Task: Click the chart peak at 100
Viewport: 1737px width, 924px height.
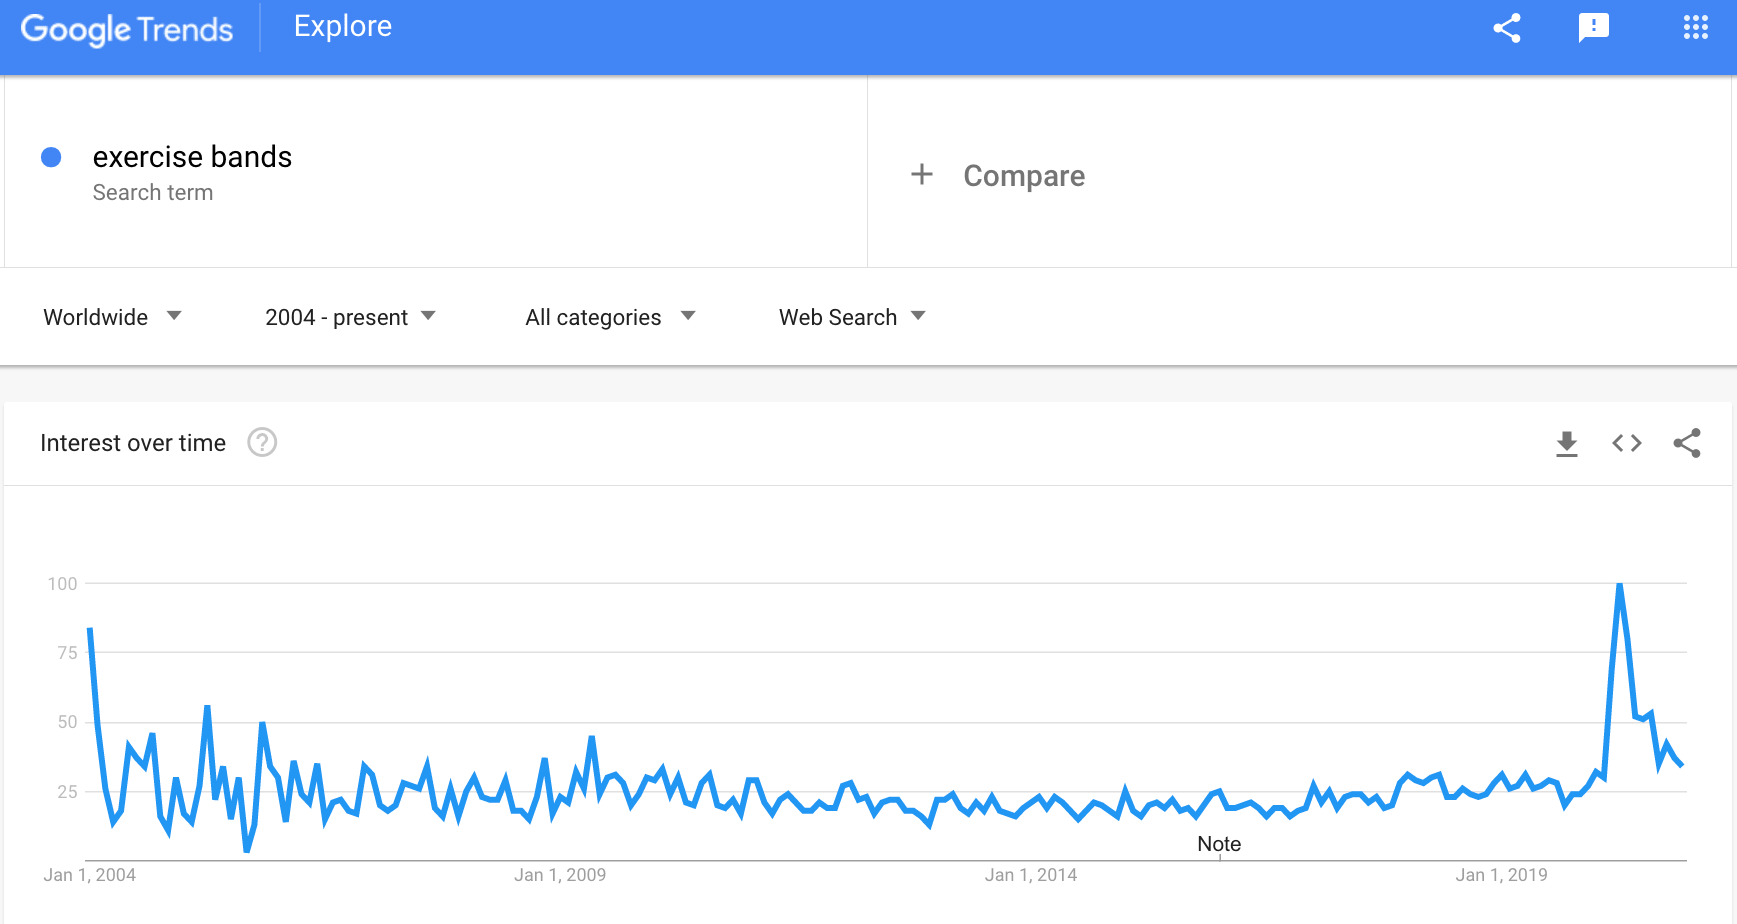Action: [x=1619, y=585]
